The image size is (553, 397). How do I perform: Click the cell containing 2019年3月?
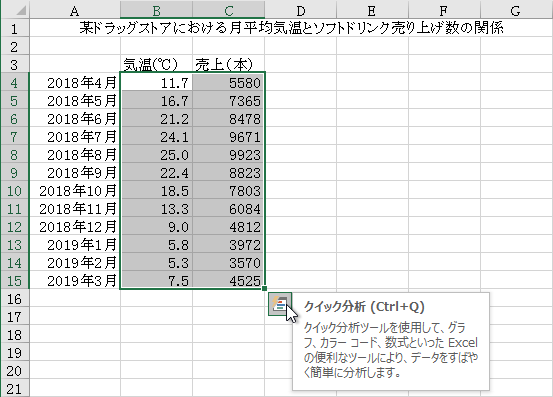75,281
